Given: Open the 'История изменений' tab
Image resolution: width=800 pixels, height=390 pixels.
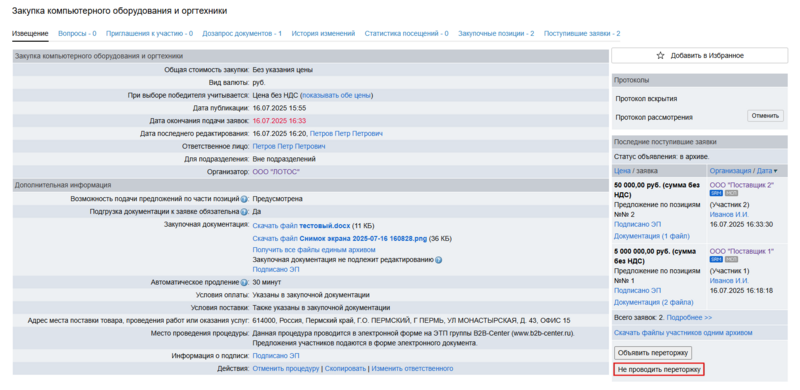Looking at the screenshot, I should [323, 33].
